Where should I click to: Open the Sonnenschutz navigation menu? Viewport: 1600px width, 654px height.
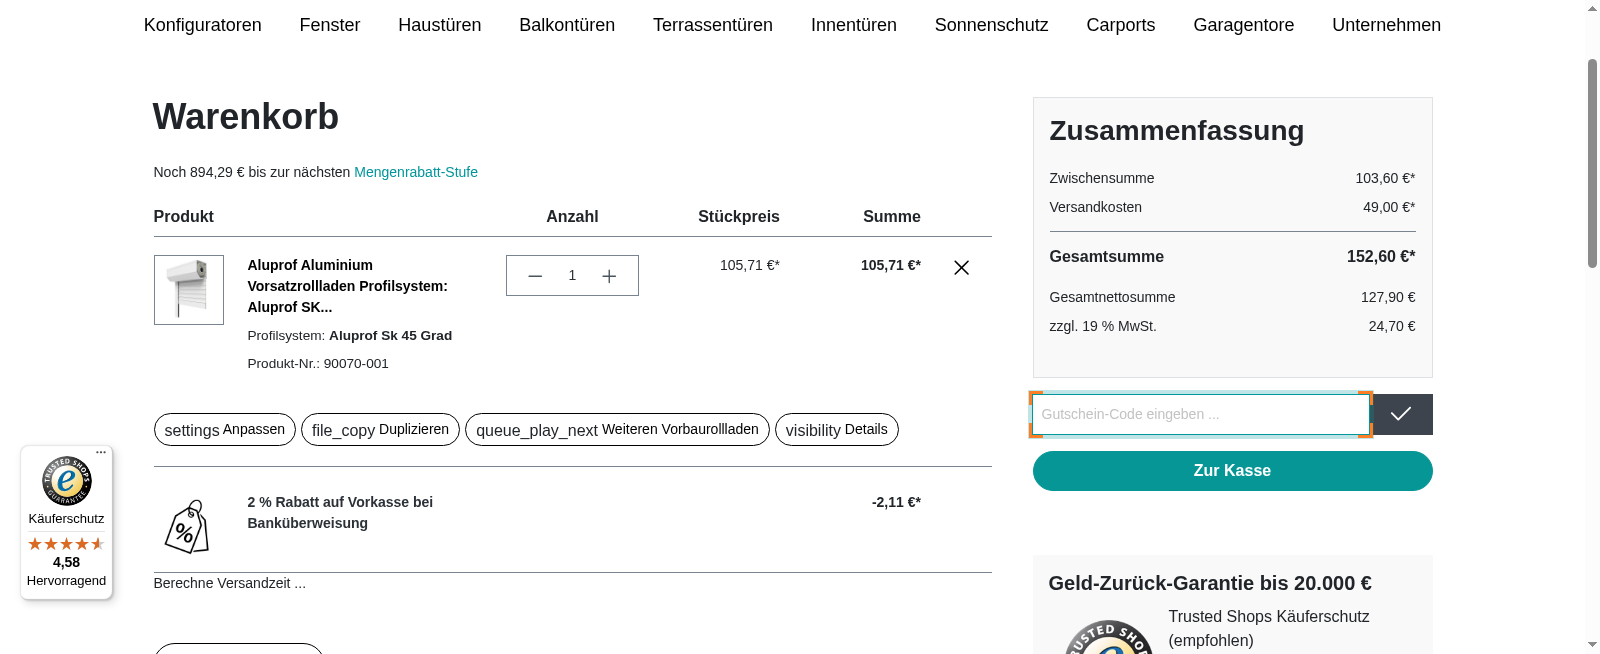pyautogui.click(x=991, y=25)
